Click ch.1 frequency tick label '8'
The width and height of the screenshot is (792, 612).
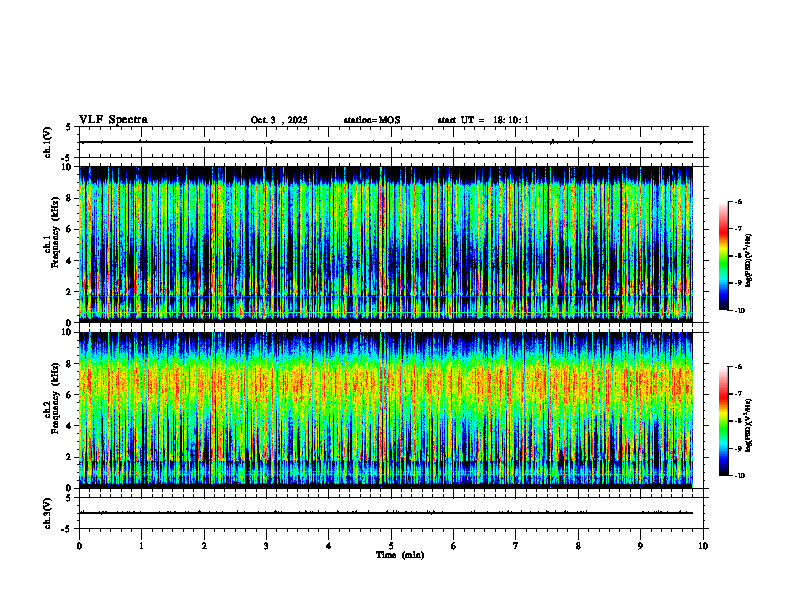(x=70, y=198)
